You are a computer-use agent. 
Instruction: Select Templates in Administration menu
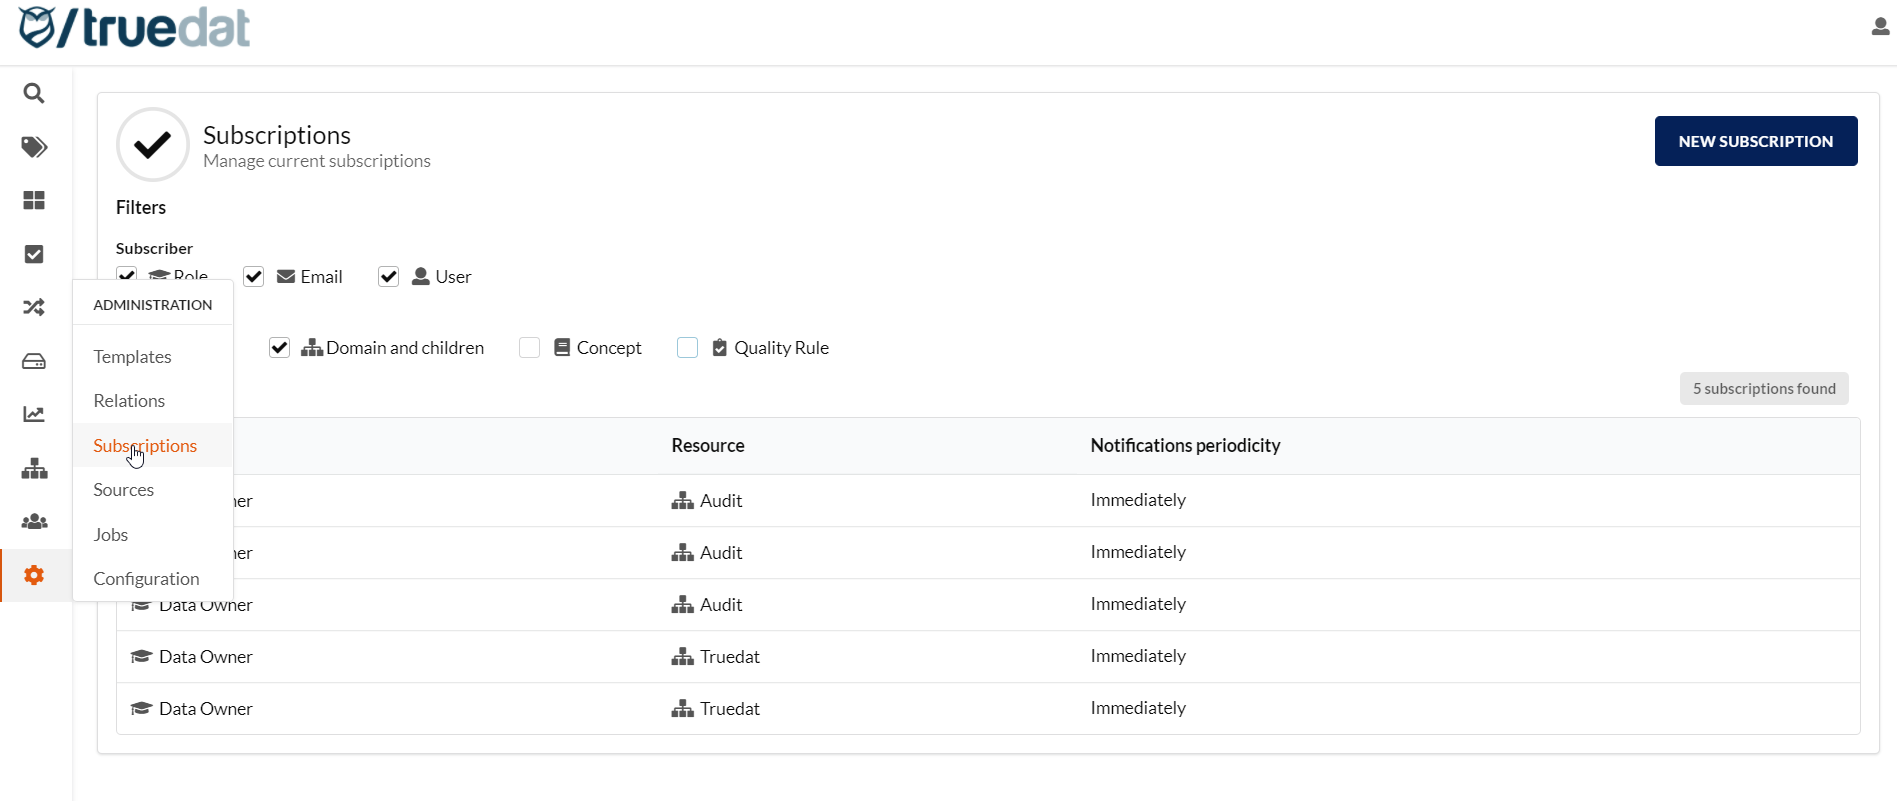coord(132,357)
